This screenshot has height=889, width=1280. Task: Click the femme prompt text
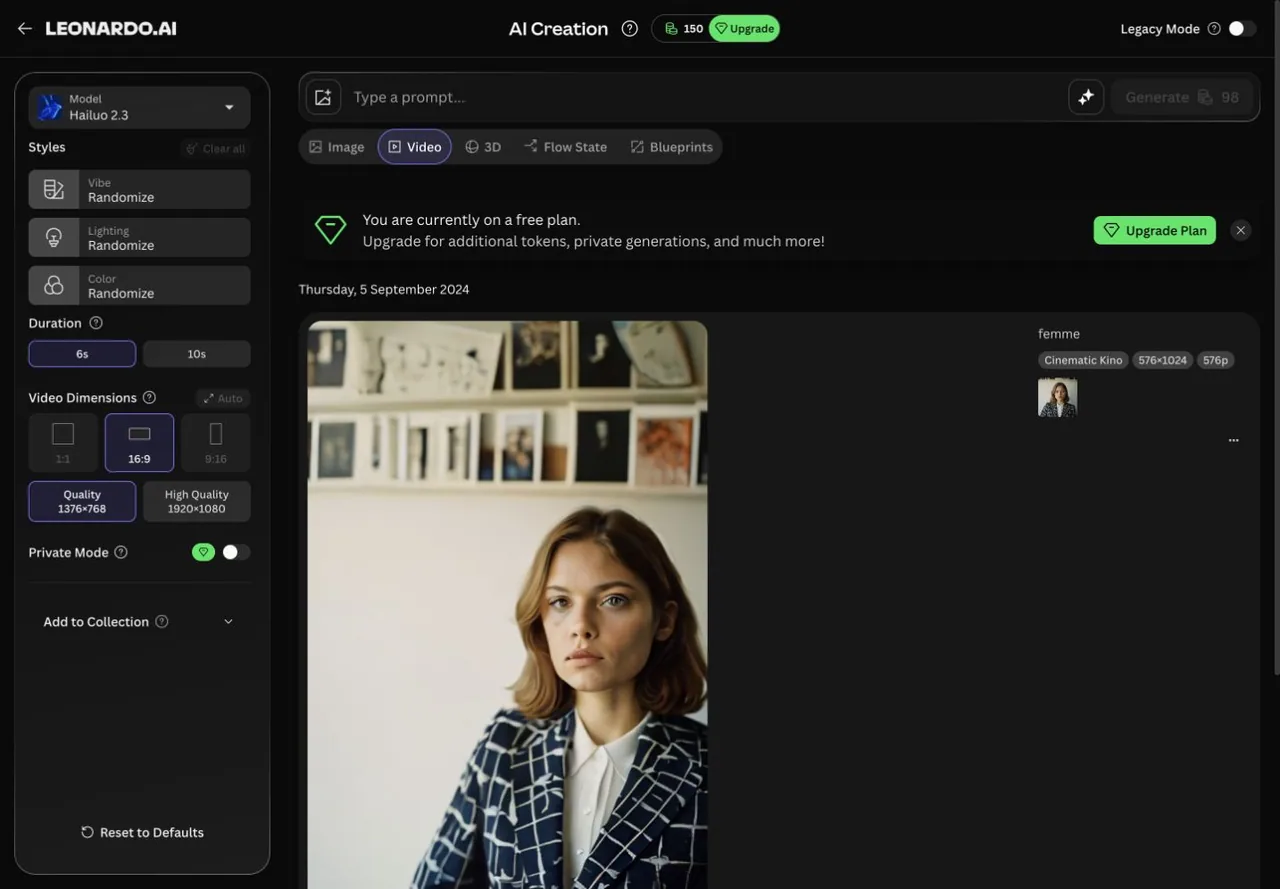(1059, 334)
